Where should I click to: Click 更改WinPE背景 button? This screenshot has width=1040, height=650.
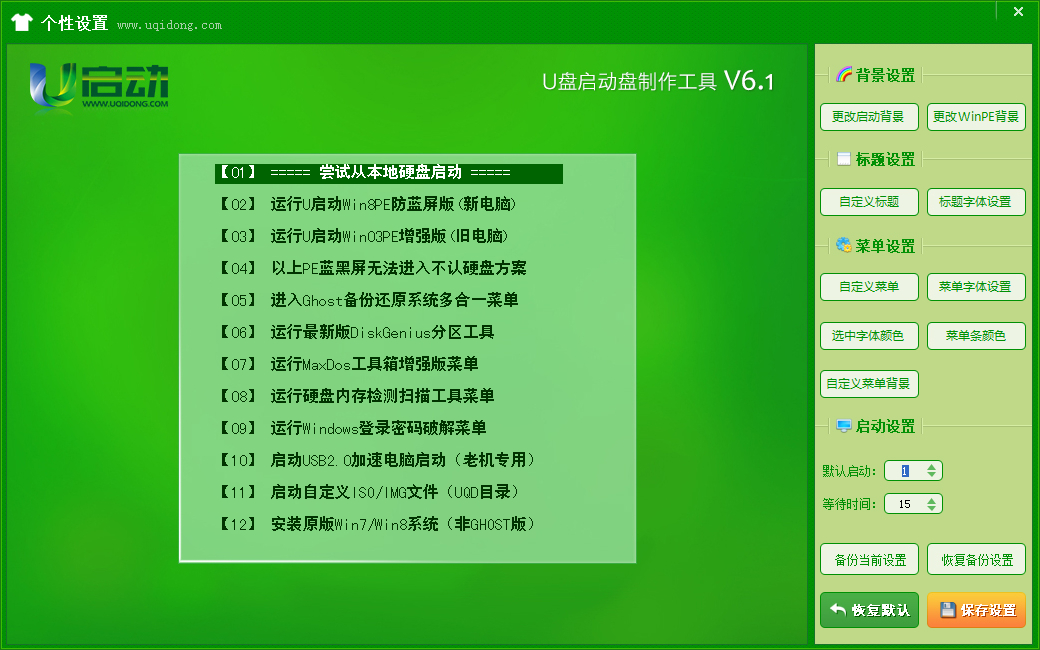976,117
